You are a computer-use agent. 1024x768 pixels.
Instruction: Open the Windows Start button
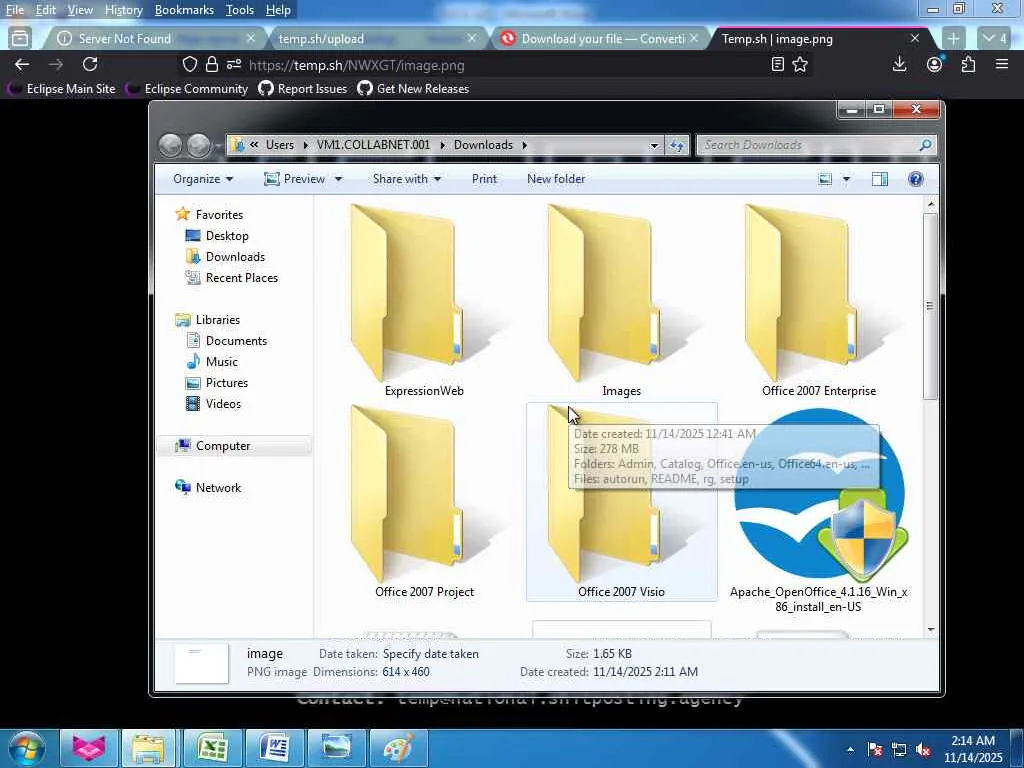coord(26,748)
